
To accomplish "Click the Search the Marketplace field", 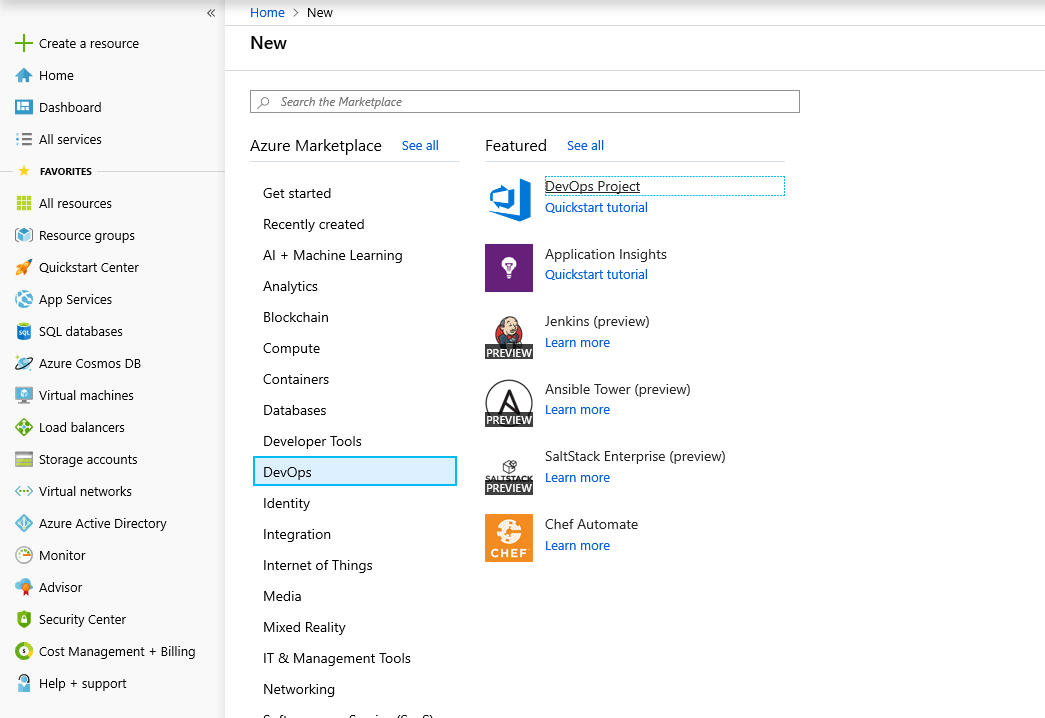I will [x=524, y=102].
